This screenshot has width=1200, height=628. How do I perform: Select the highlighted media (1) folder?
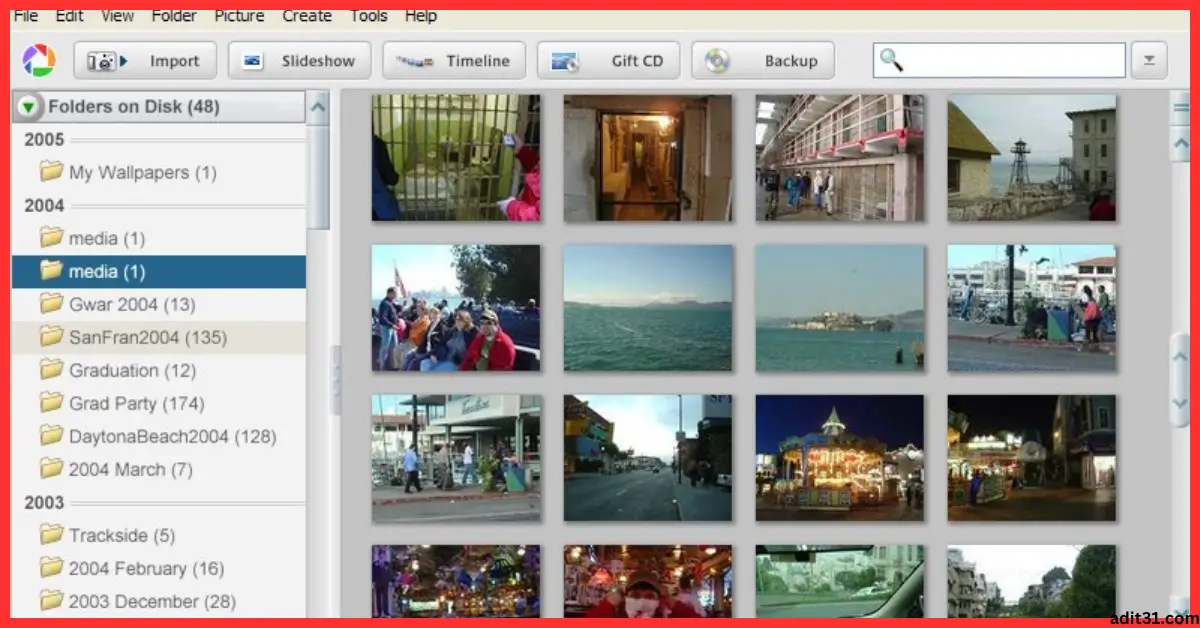click(x=159, y=271)
